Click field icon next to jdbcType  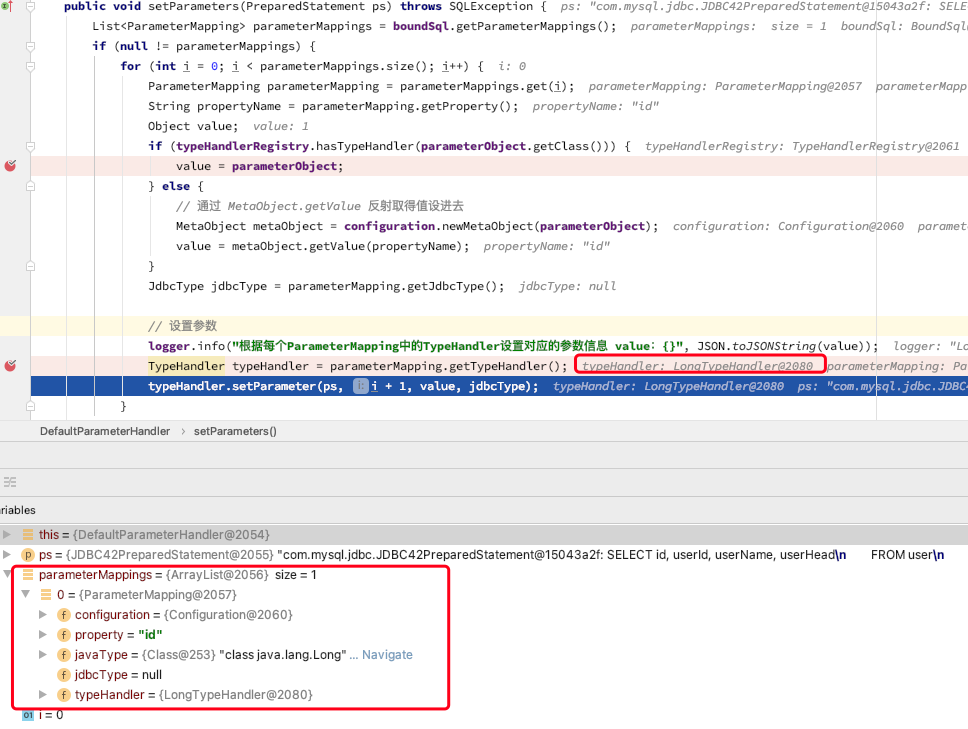click(x=64, y=675)
